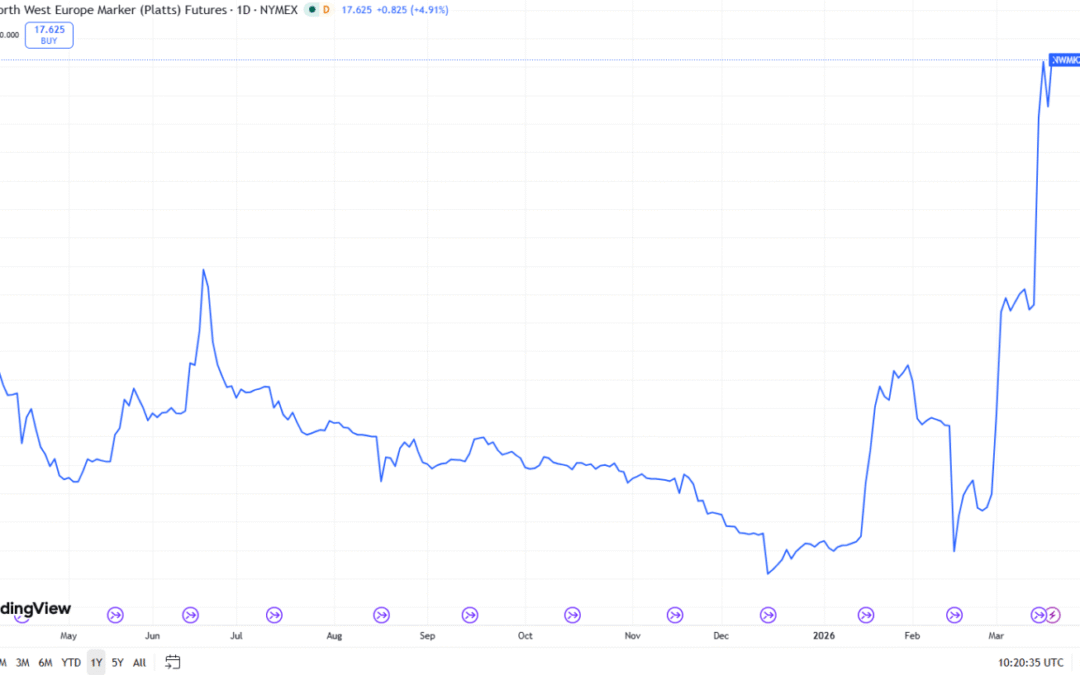Image resolution: width=1080 pixels, height=675 pixels.
Task: Click the rollover marker just before August
Action: 275,614
